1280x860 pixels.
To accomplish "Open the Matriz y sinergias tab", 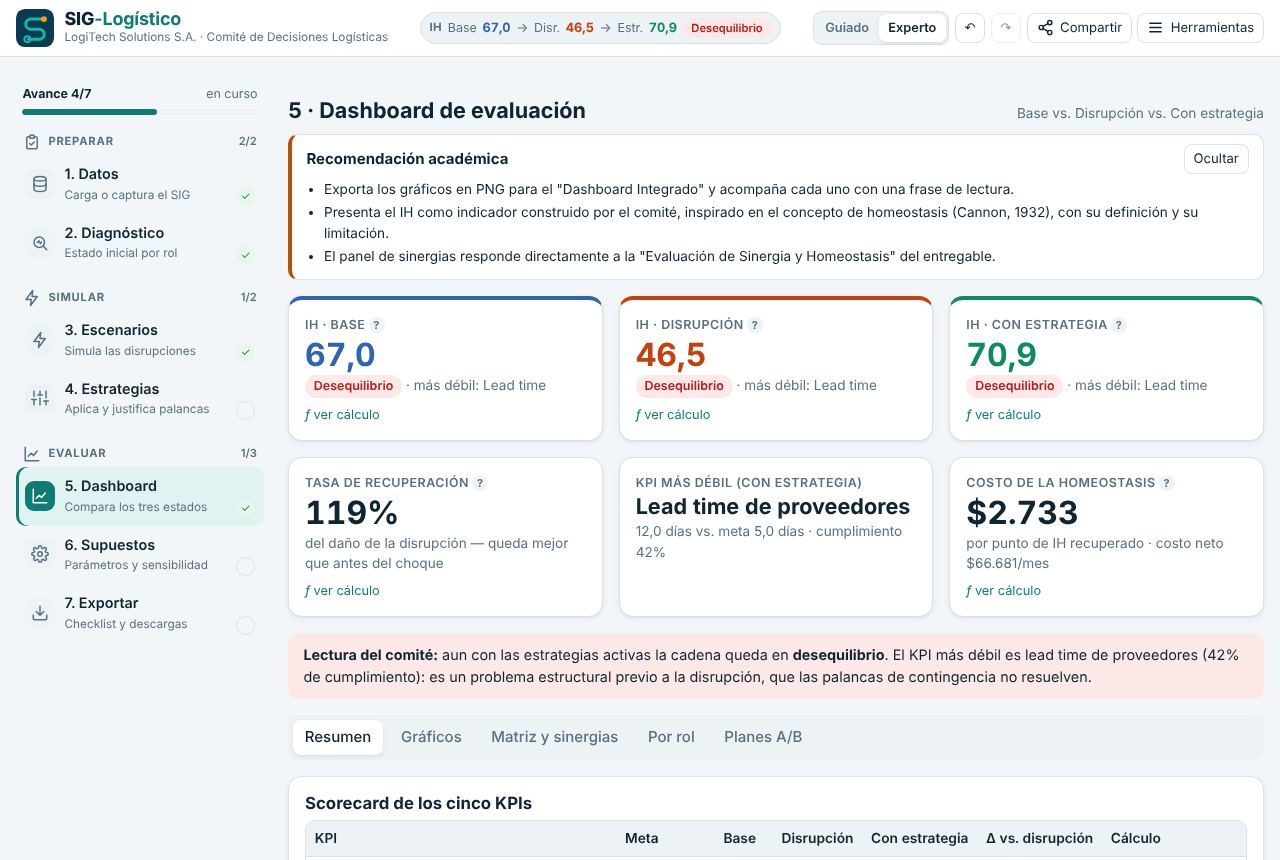I will click(554, 737).
